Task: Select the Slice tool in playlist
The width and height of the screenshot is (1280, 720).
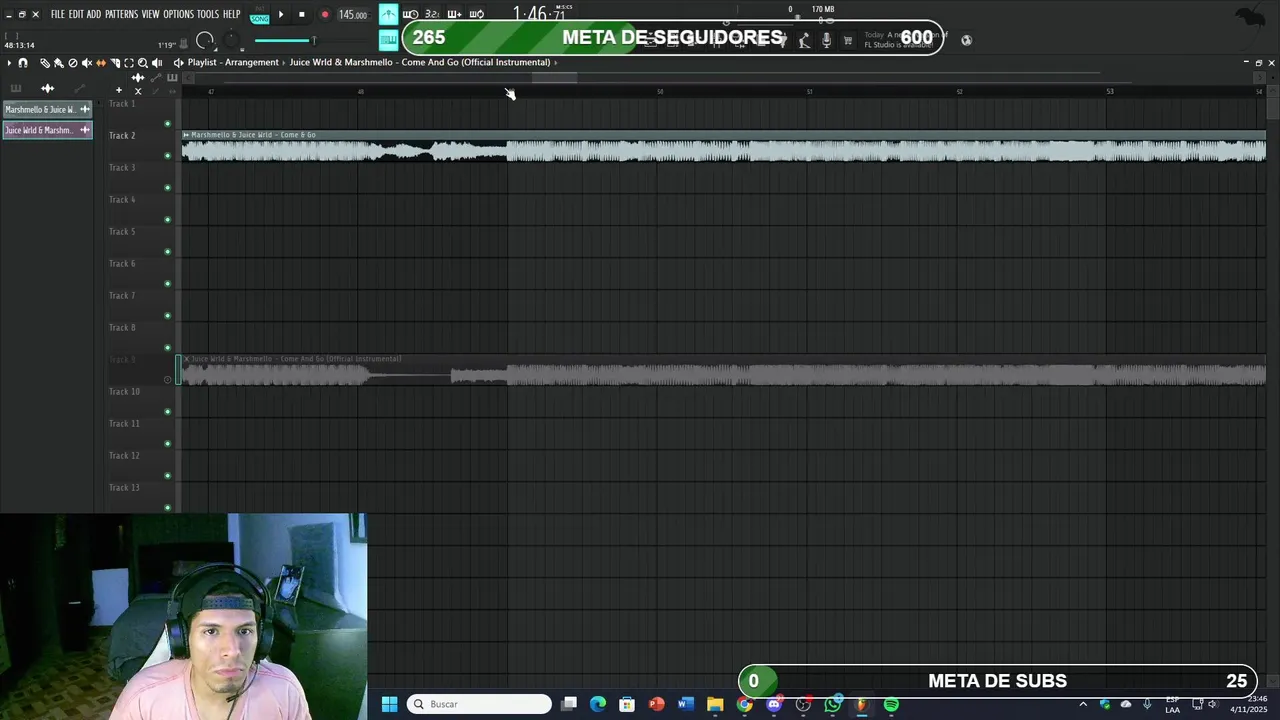Action: click(115, 63)
